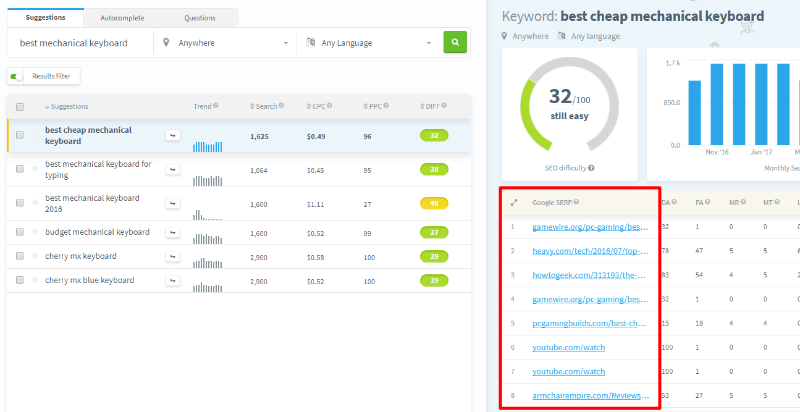Open the pcgamingbuilds.com SERP result link
800x412 pixels.
[x=589, y=323]
